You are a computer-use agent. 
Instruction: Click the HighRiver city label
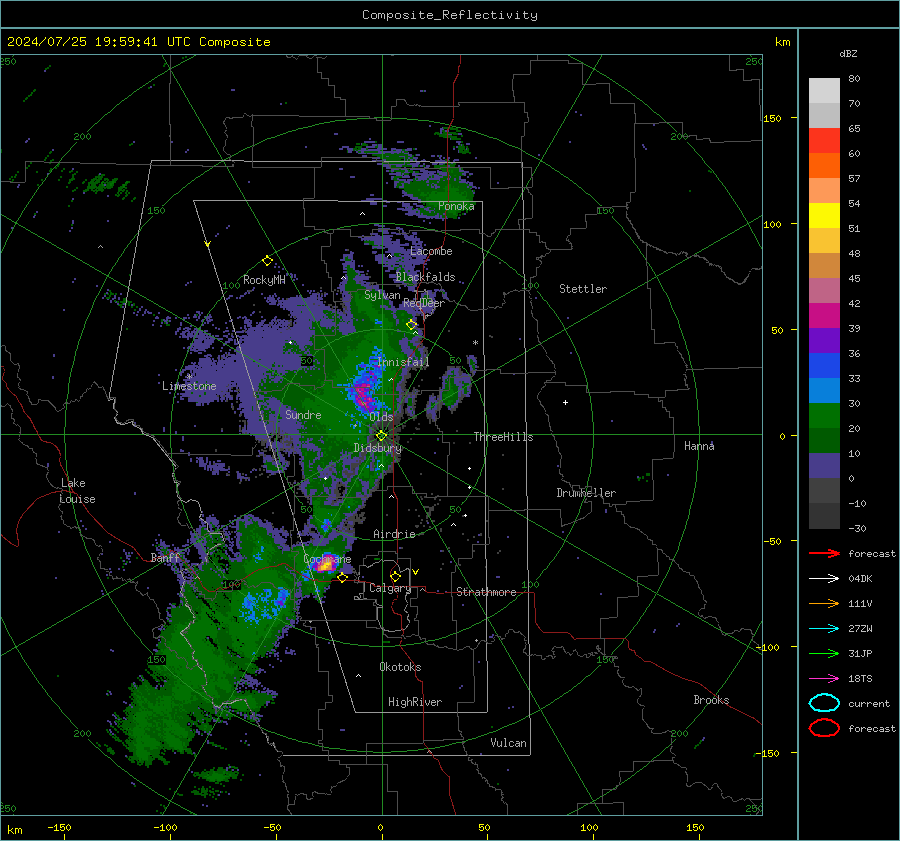pos(415,702)
